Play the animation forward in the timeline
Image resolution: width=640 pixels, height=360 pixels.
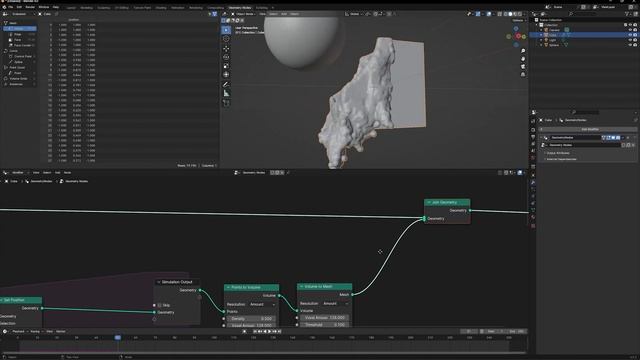coord(269,331)
